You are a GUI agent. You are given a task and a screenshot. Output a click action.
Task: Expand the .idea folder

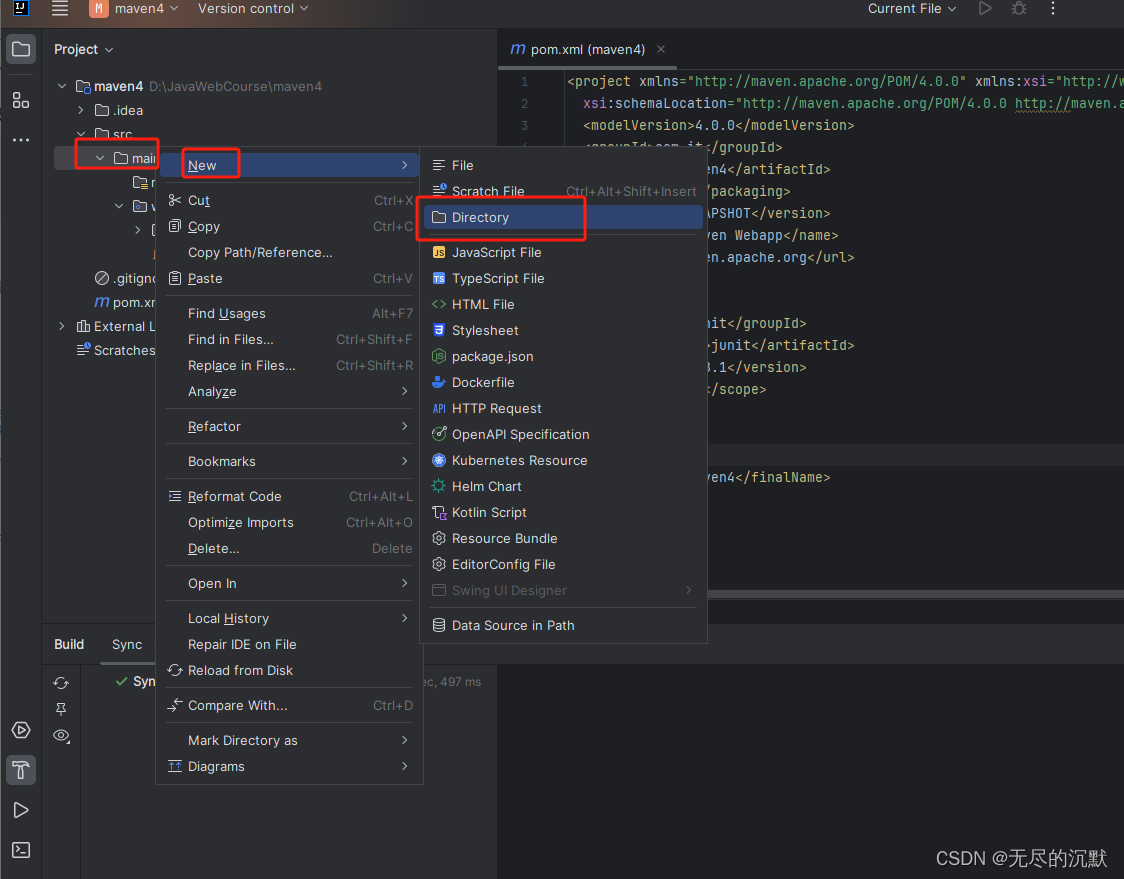(81, 110)
